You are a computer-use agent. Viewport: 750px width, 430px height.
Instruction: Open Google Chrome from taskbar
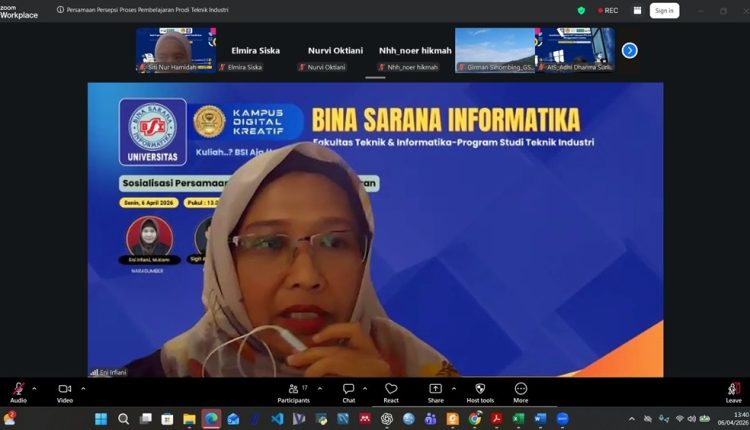tap(474, 419)
